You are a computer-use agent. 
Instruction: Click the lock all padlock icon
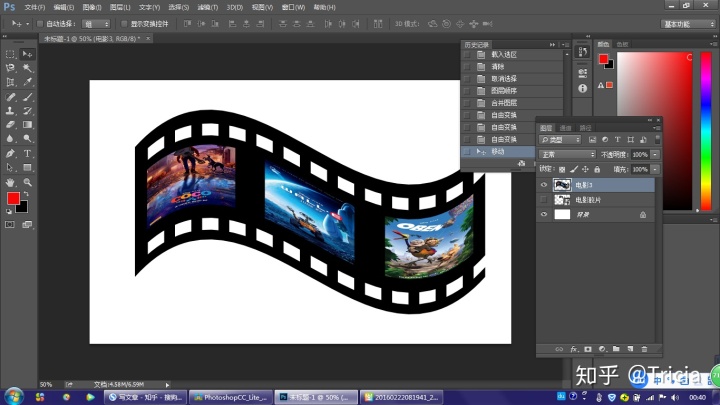(x=597, y=169)
